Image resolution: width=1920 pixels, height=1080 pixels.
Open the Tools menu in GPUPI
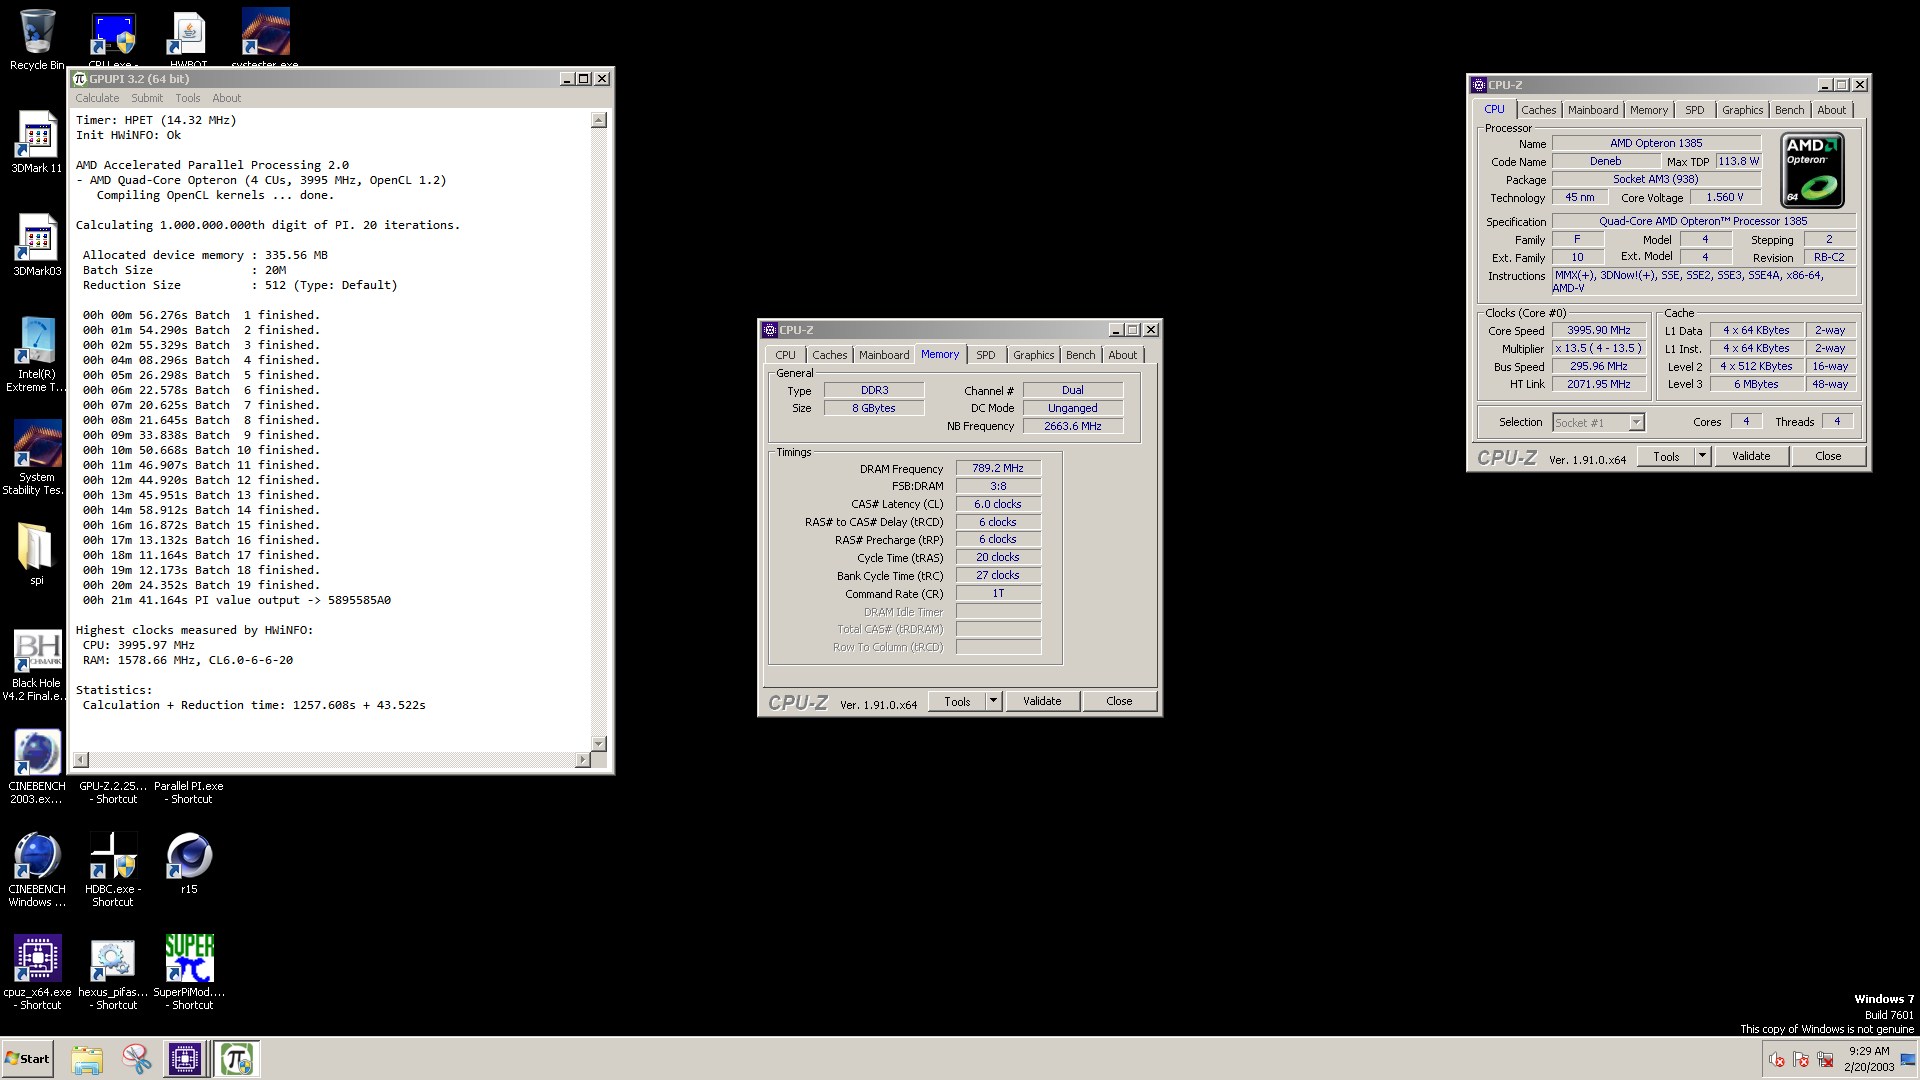188,98
